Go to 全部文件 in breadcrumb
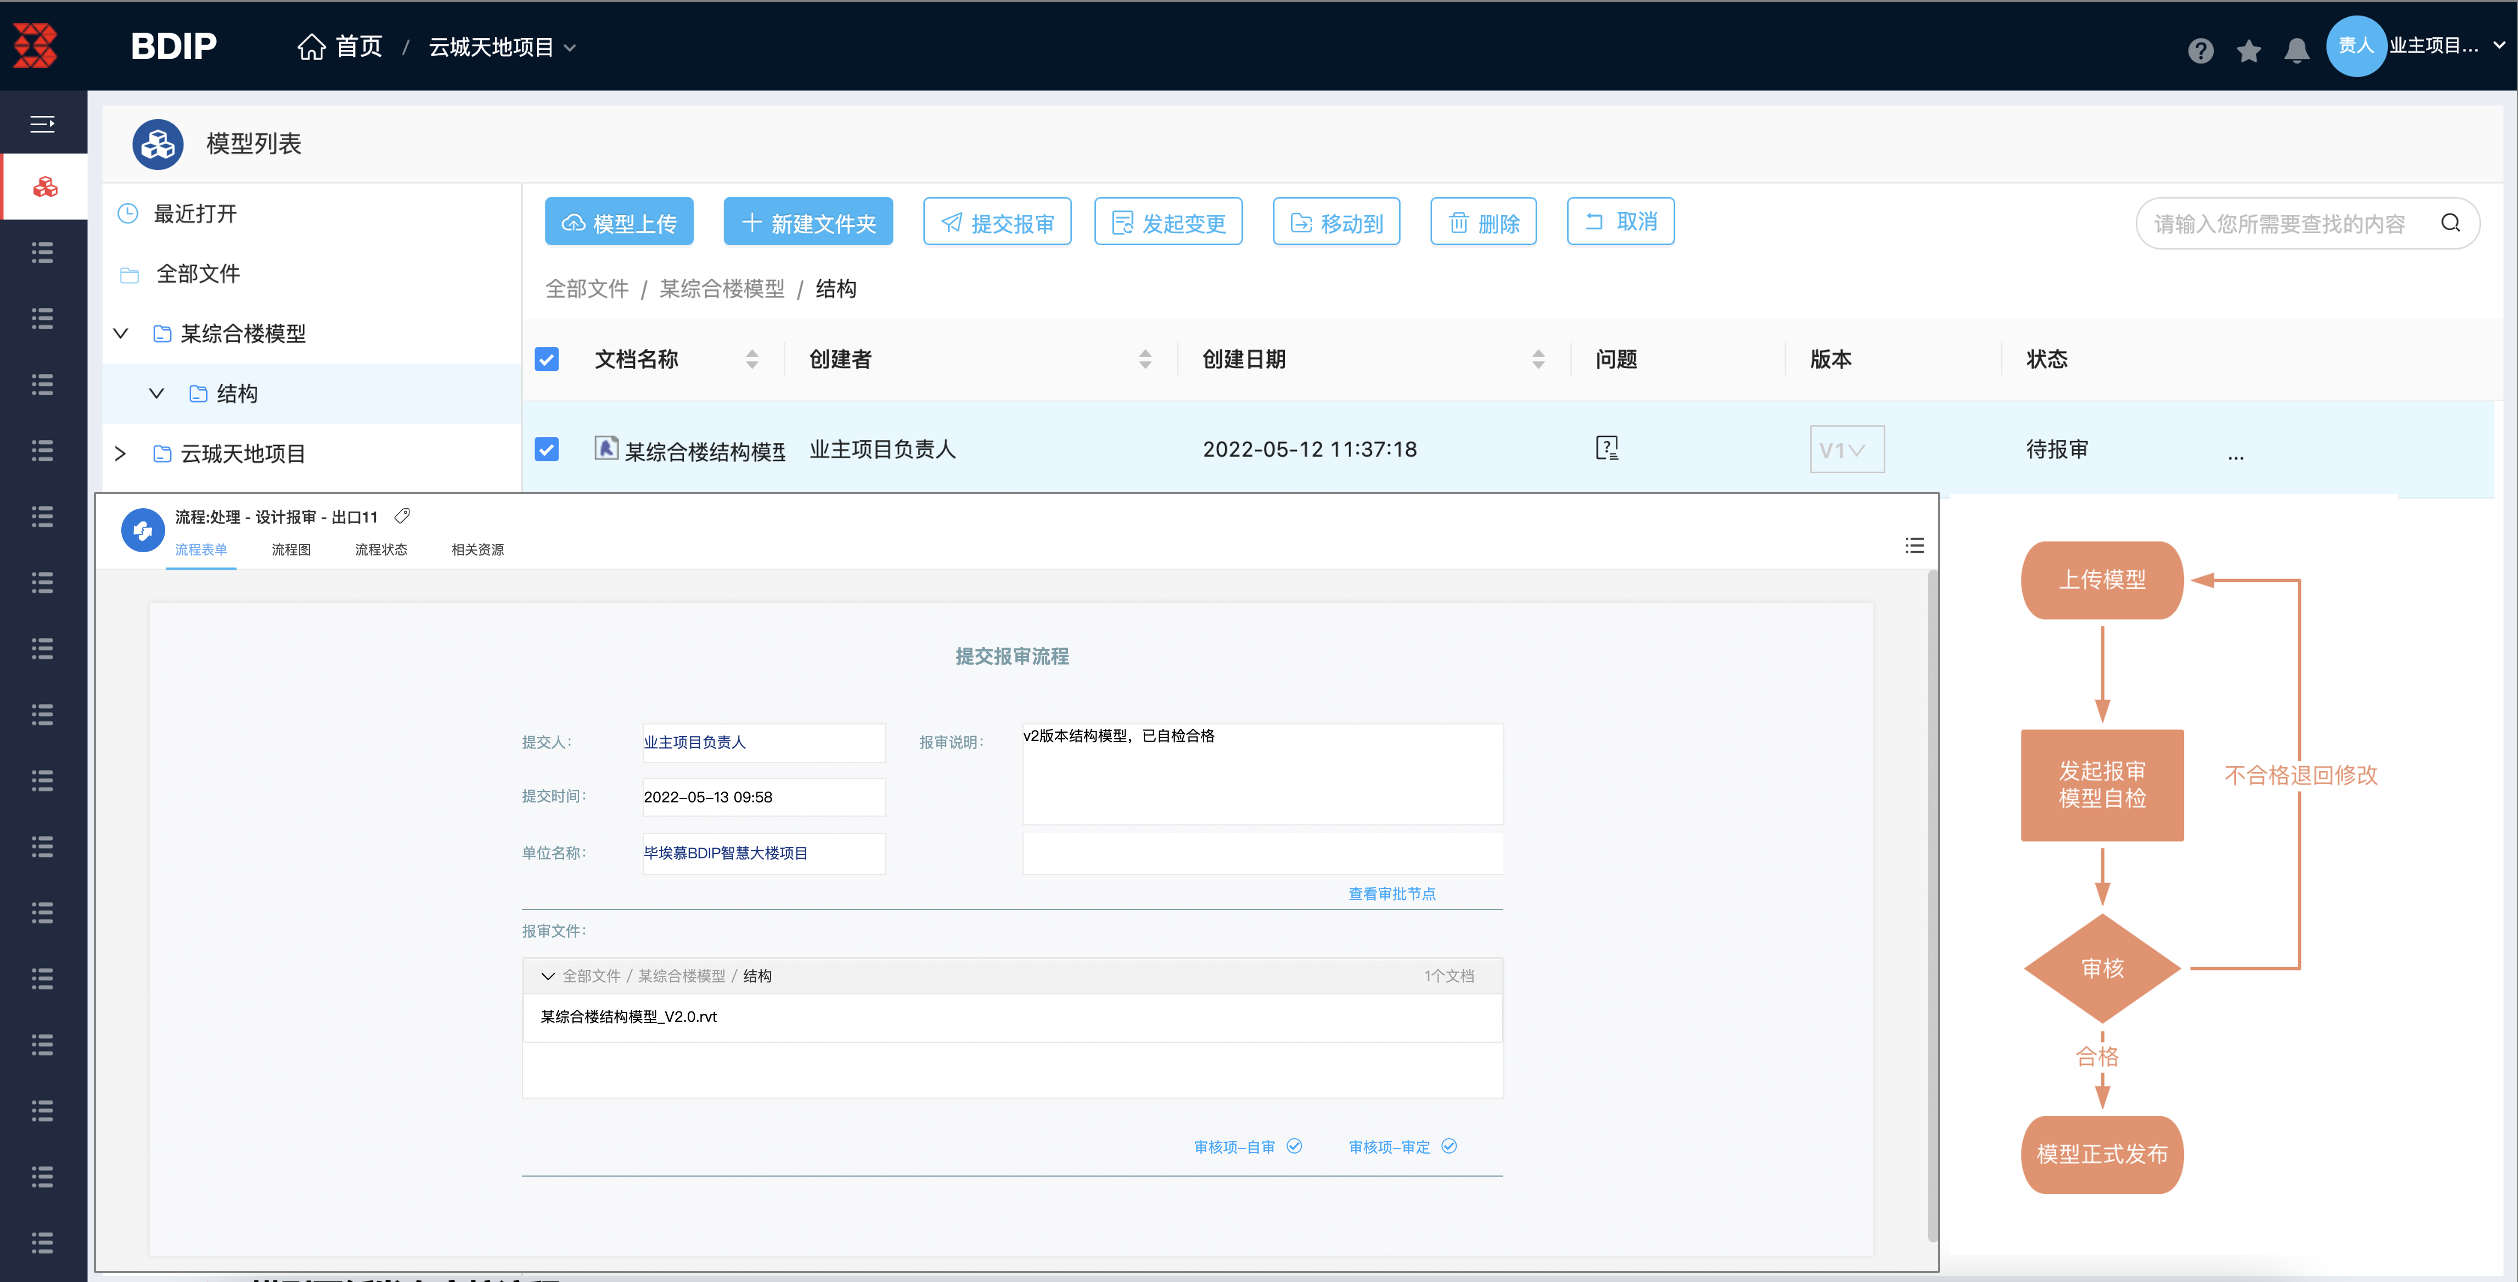 (587, 289)
